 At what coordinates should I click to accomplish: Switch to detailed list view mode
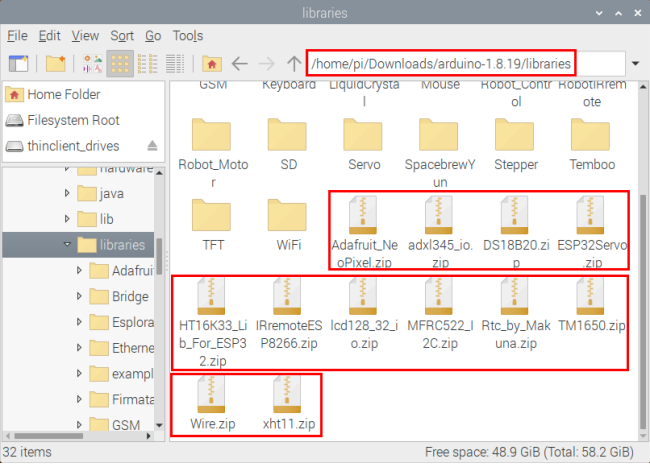point(175,64)
